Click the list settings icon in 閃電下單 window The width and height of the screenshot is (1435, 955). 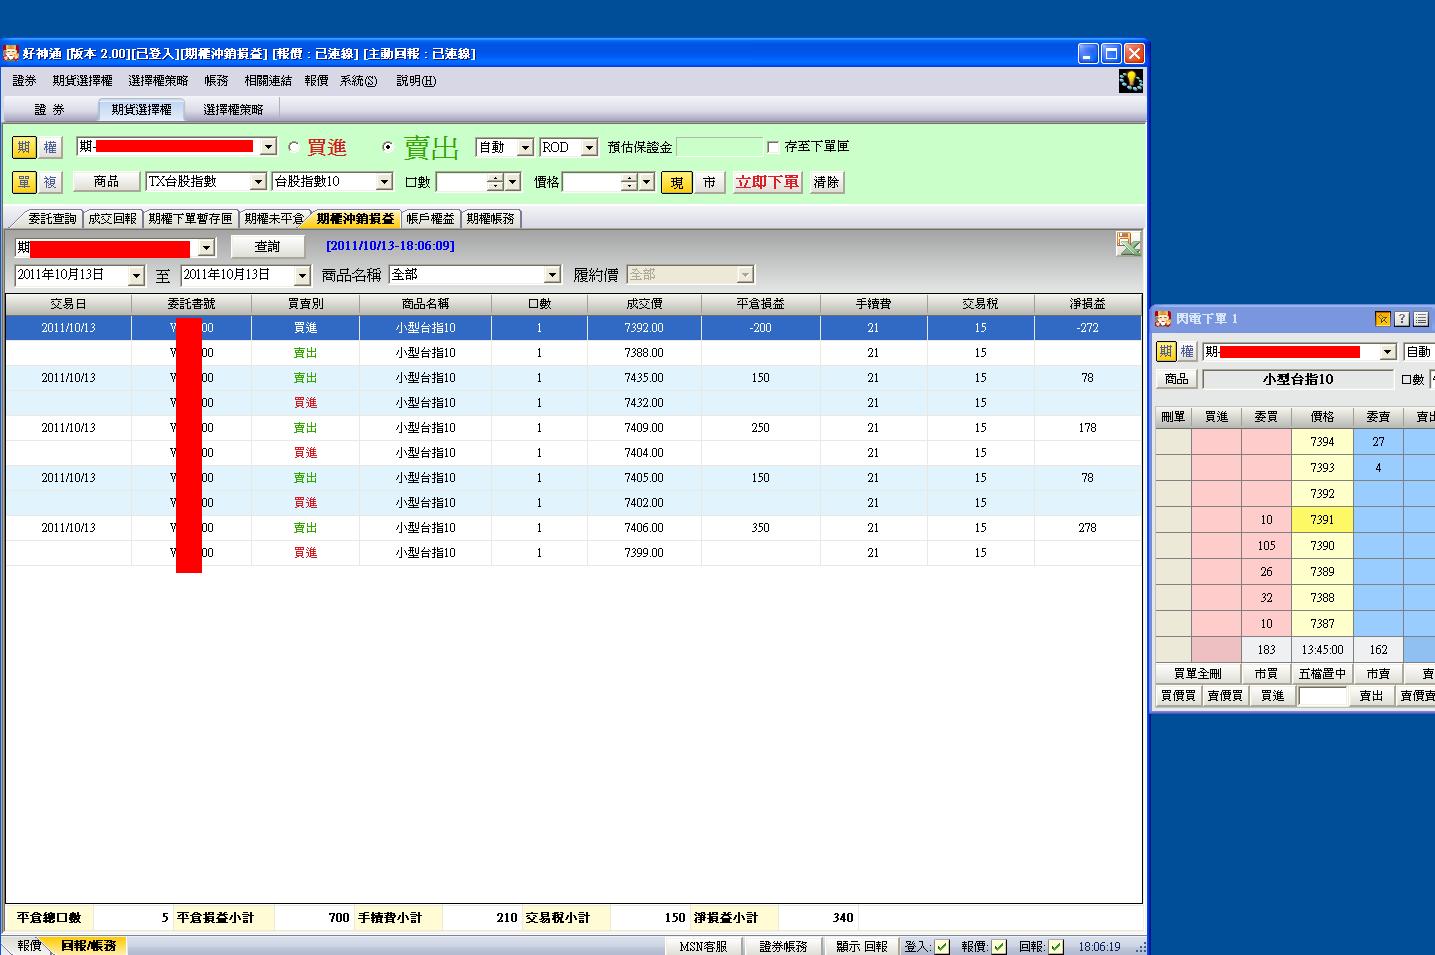pos(1420,319)
